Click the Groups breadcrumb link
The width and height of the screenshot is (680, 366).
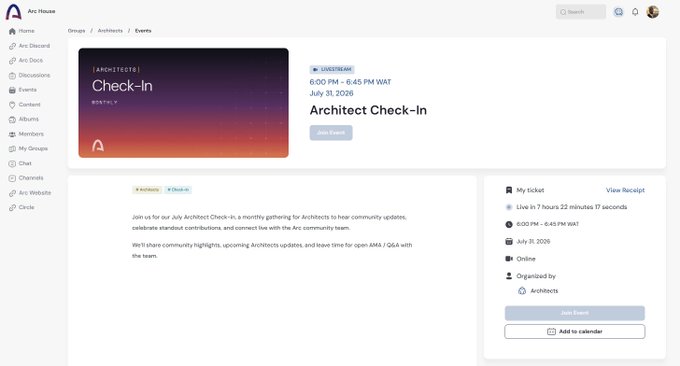76,31
